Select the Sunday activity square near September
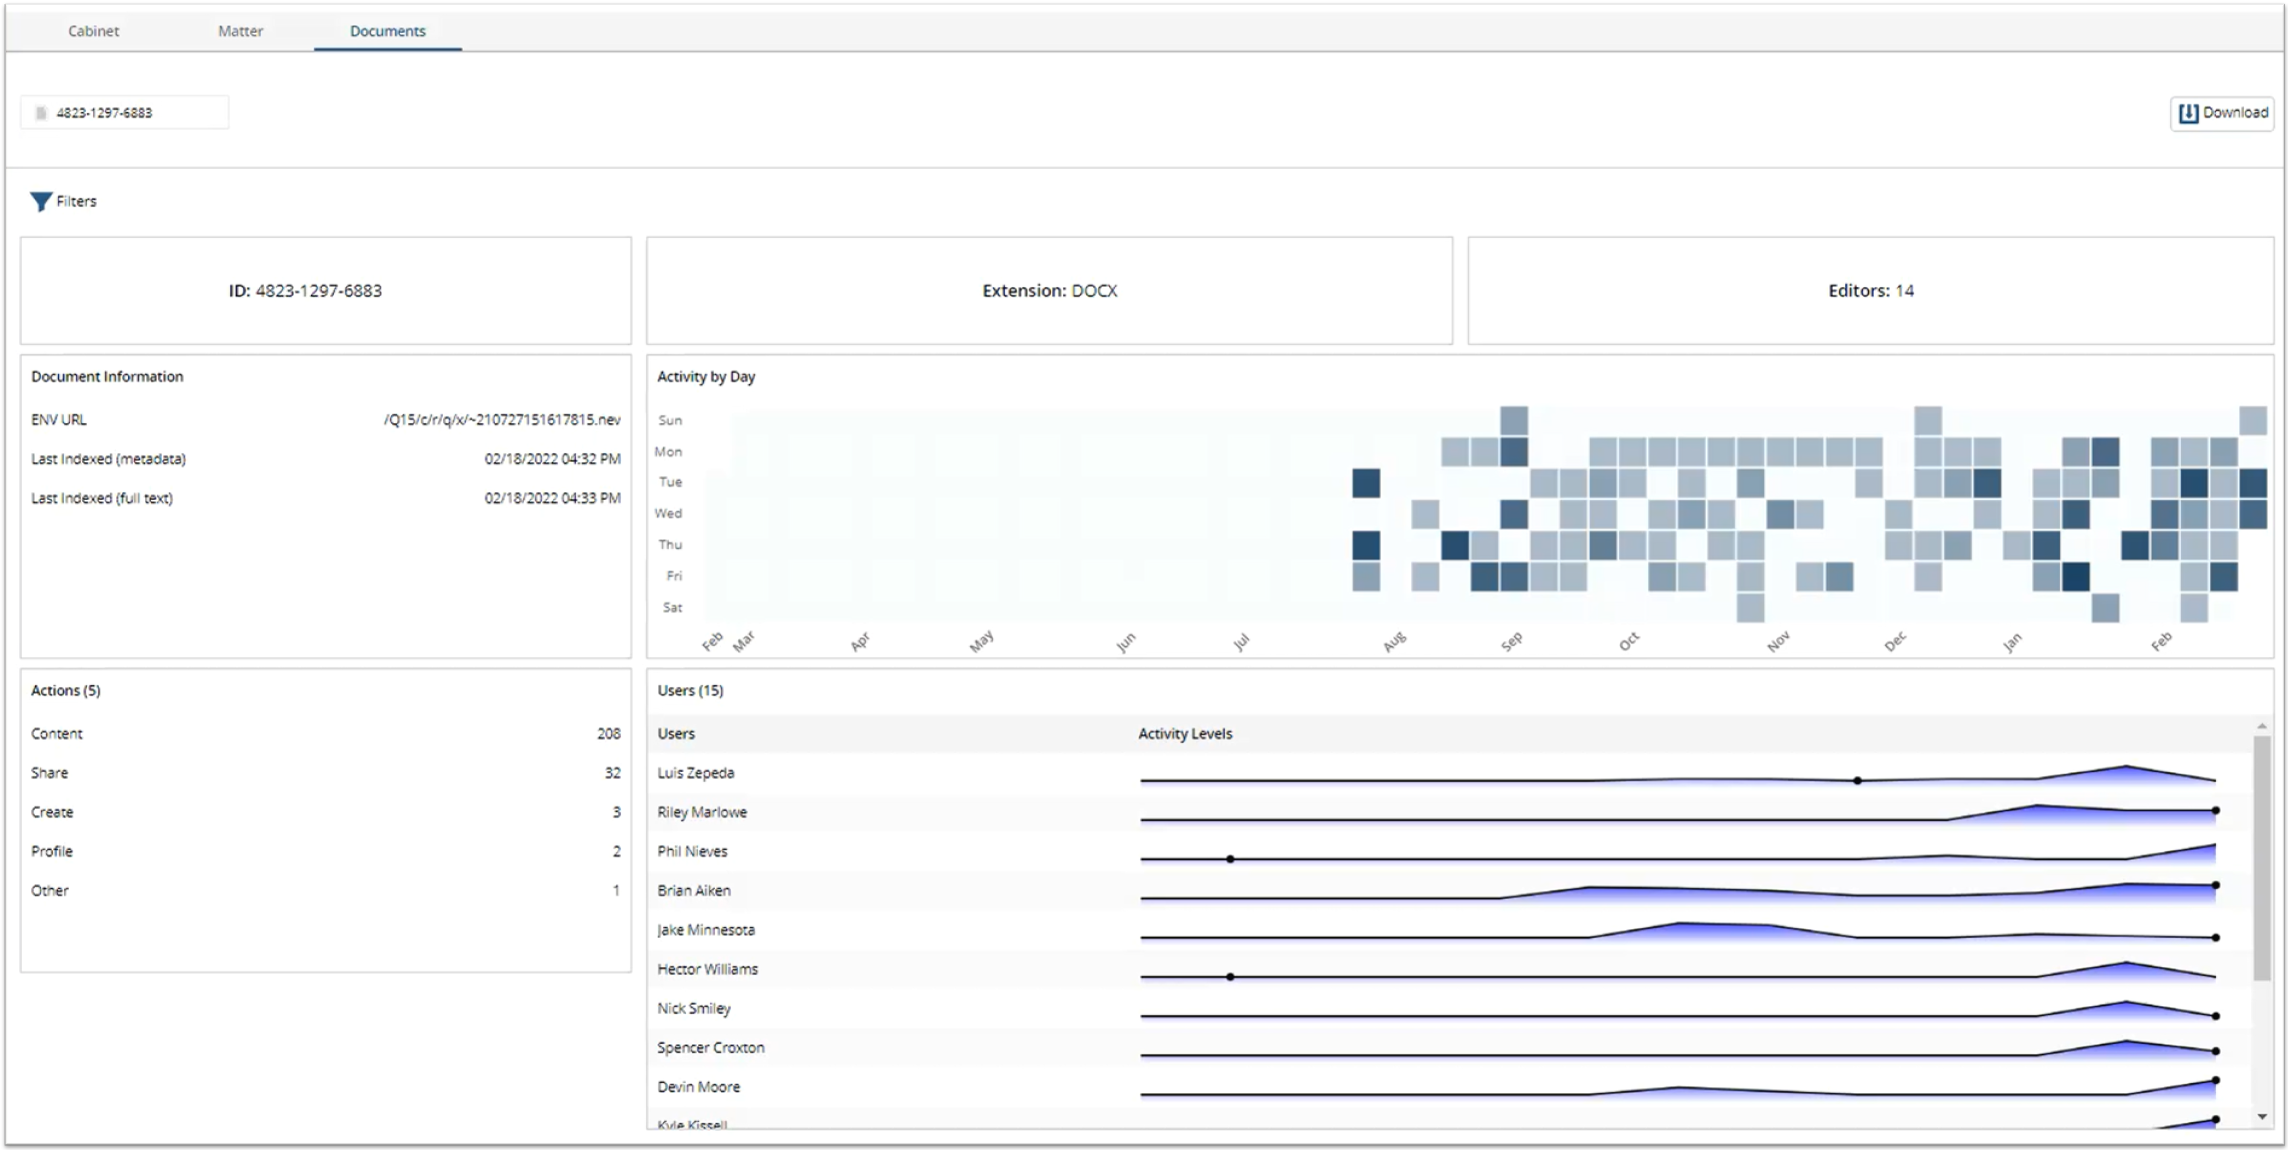Image resolution: width=2288 pixels, height=1150 pixels. (1514, 419)
